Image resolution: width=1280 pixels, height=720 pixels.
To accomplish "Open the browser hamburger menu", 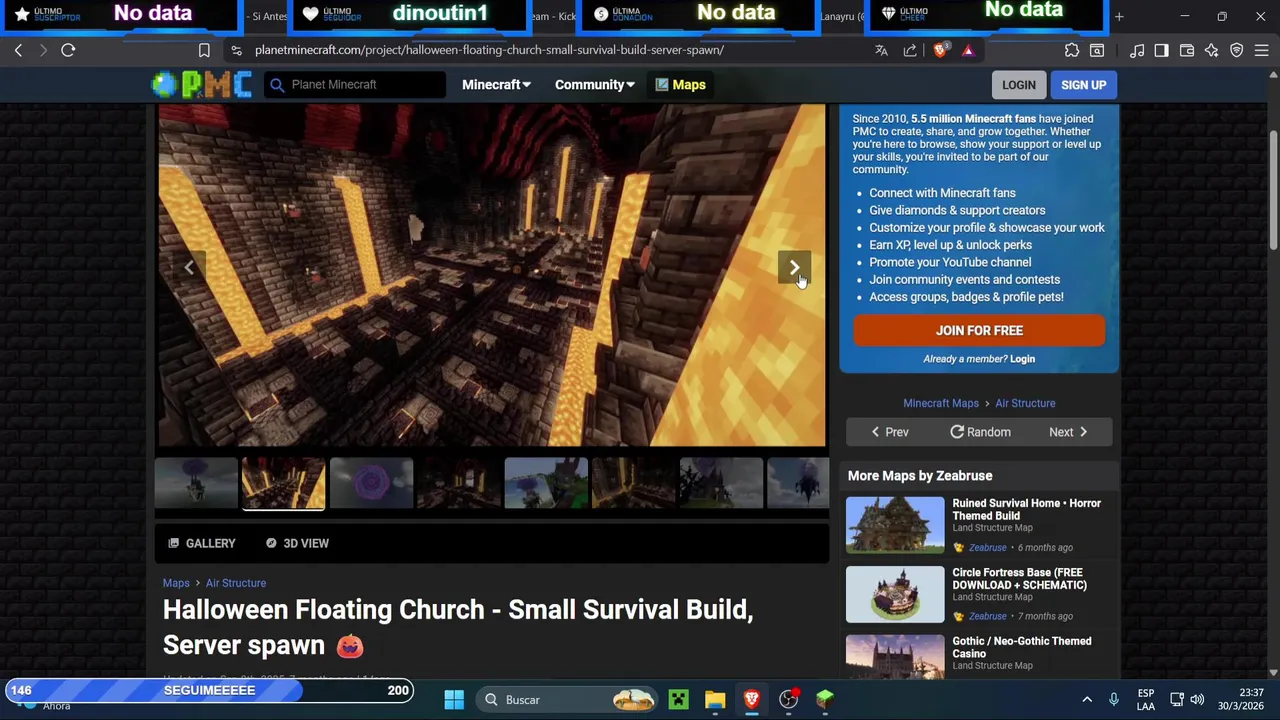I will pos(1262,50).
